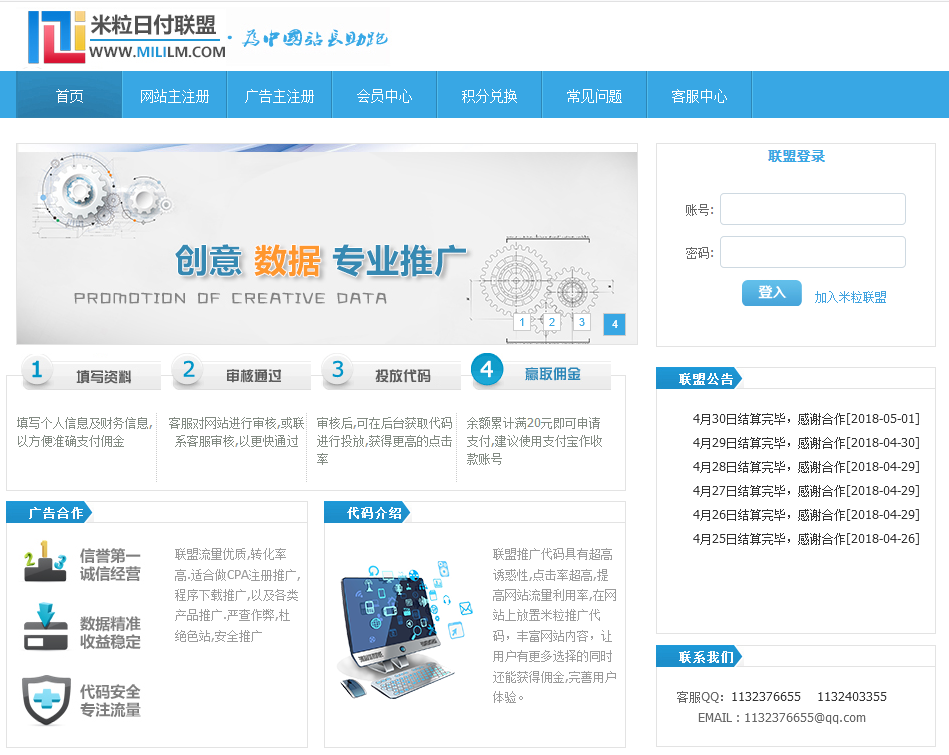The height and width of the screenshot is (755, 949).
Task: Click into the 密码 password field
Action: coord(812,252)
